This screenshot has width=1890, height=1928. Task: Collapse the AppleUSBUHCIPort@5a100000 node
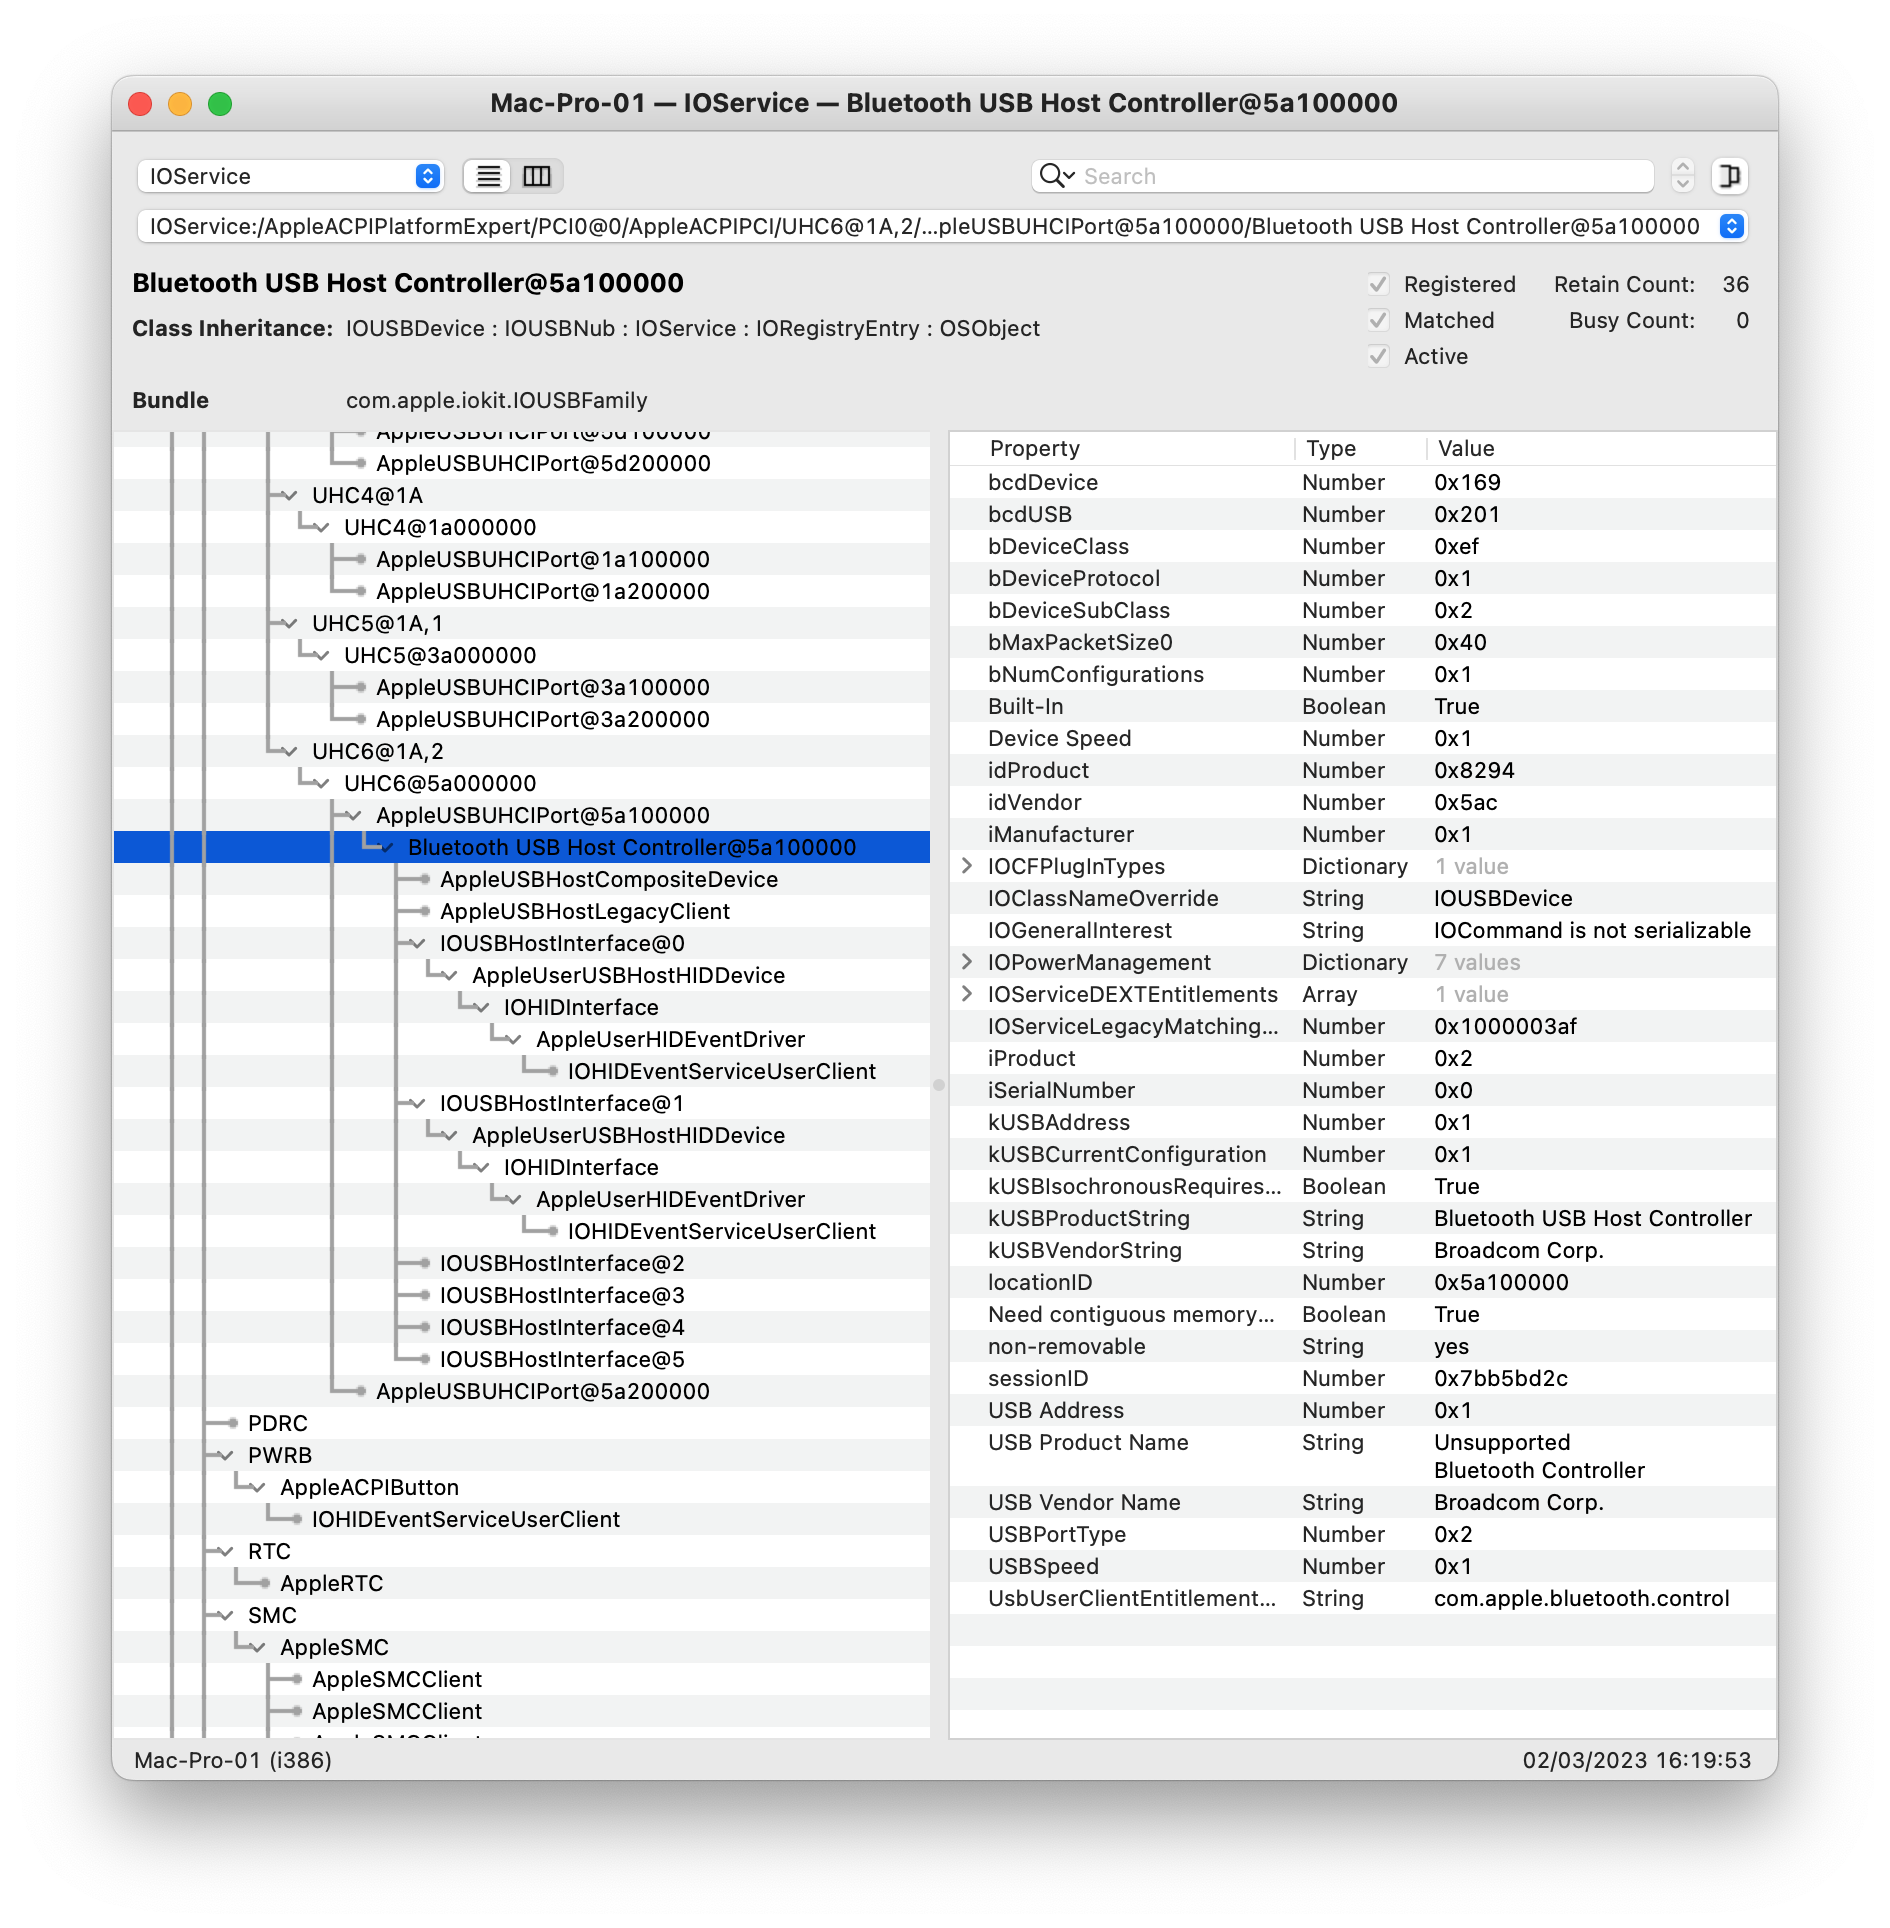coord(353,816)
